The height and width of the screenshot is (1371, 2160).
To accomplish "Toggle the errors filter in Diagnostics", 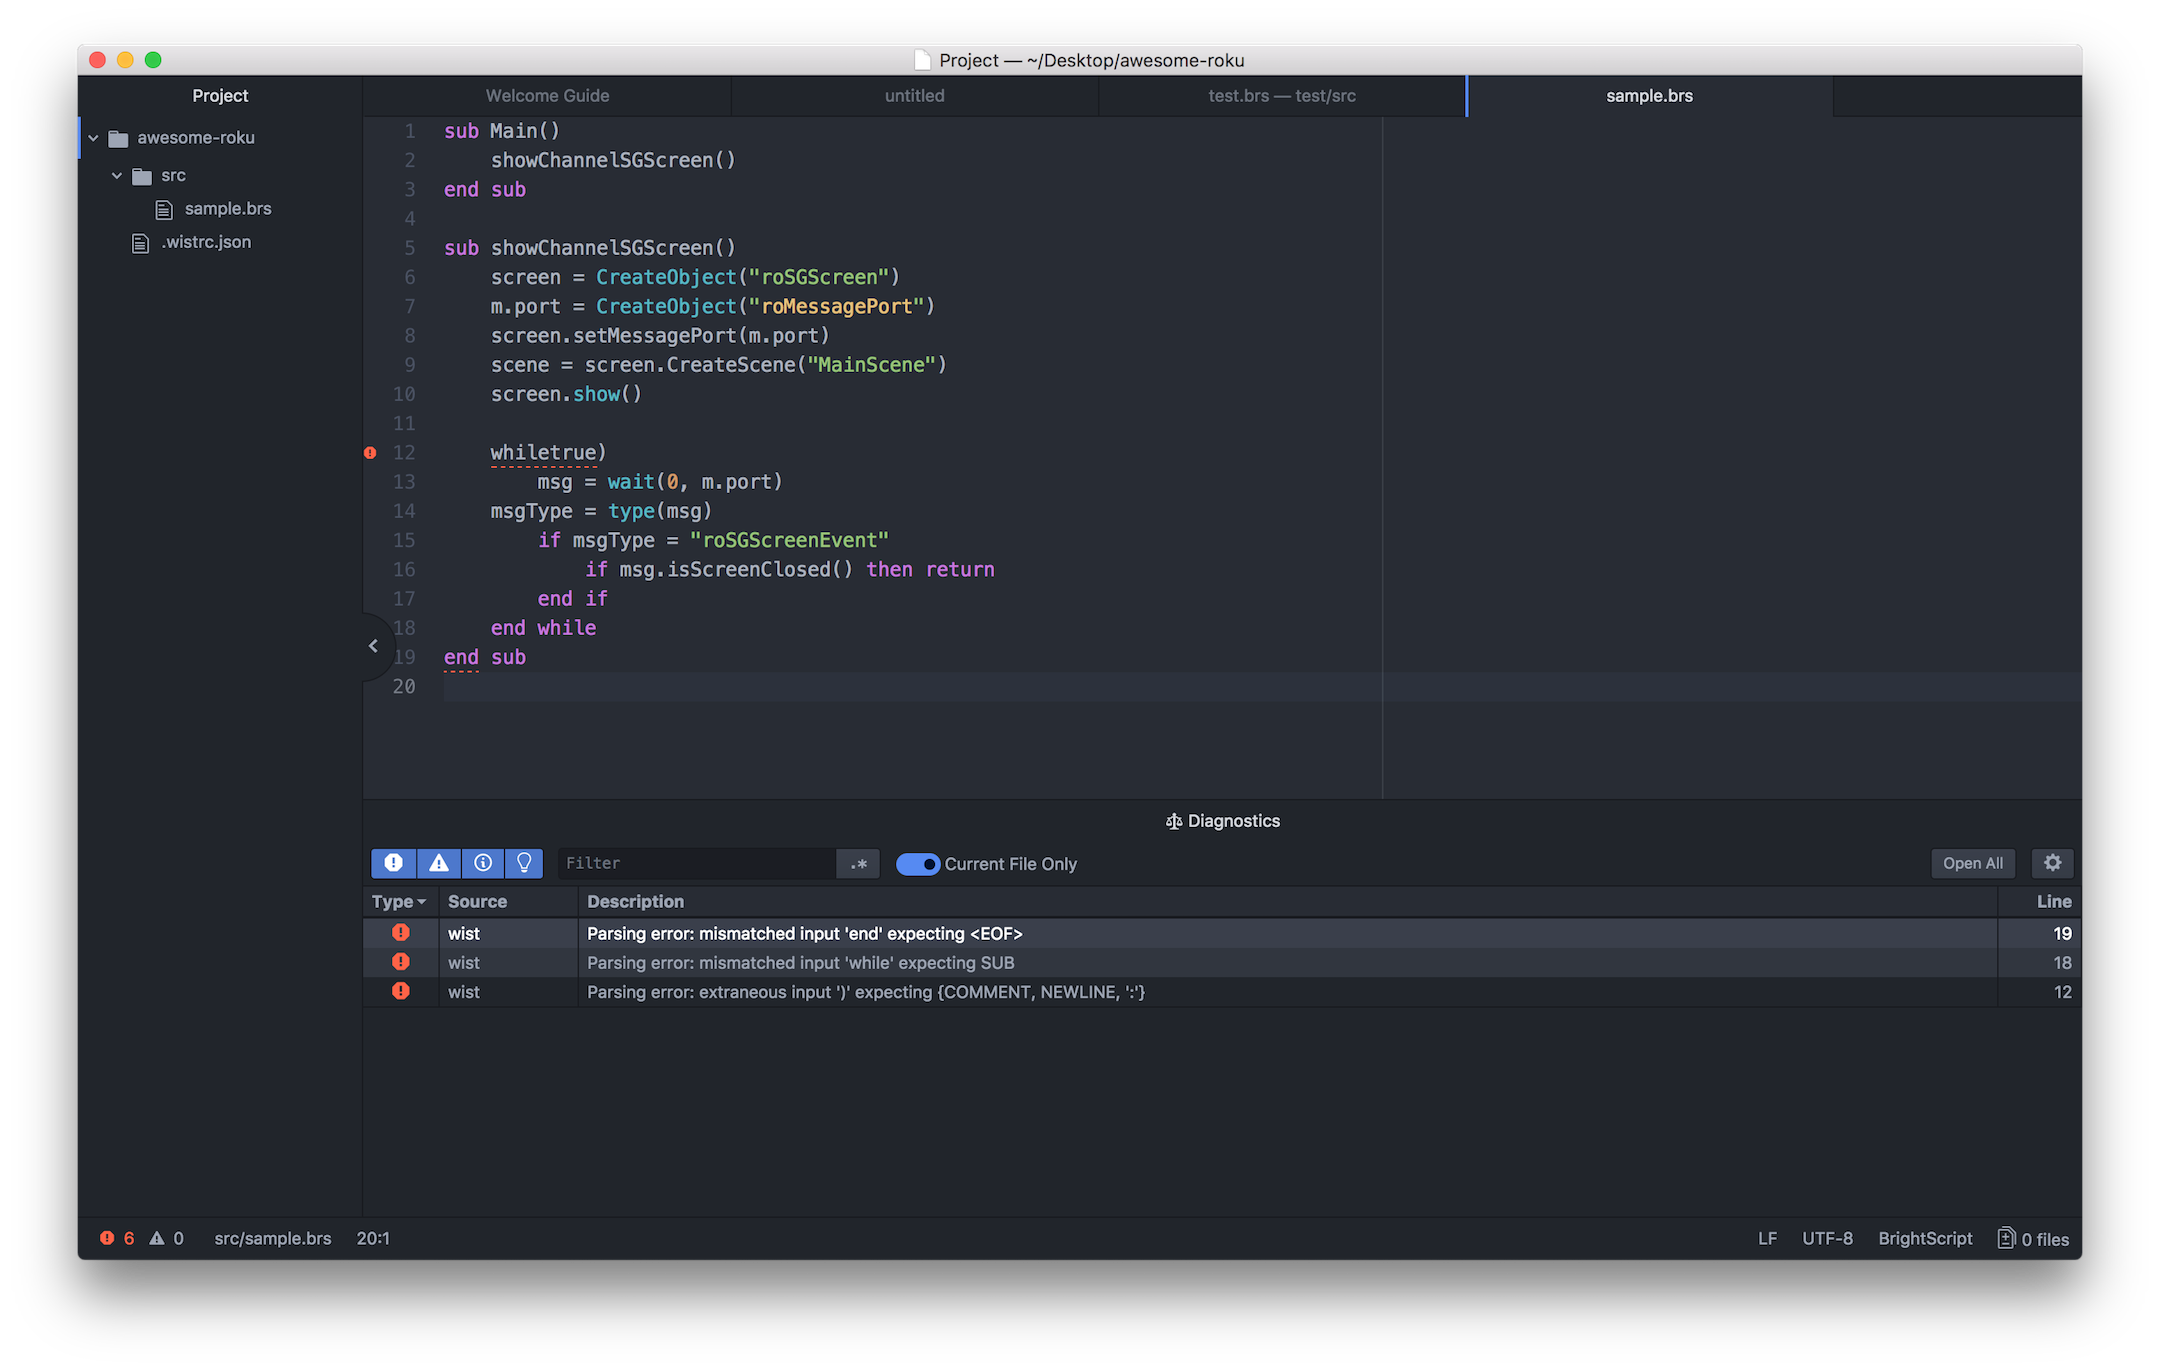I will [x=393, y=863].
